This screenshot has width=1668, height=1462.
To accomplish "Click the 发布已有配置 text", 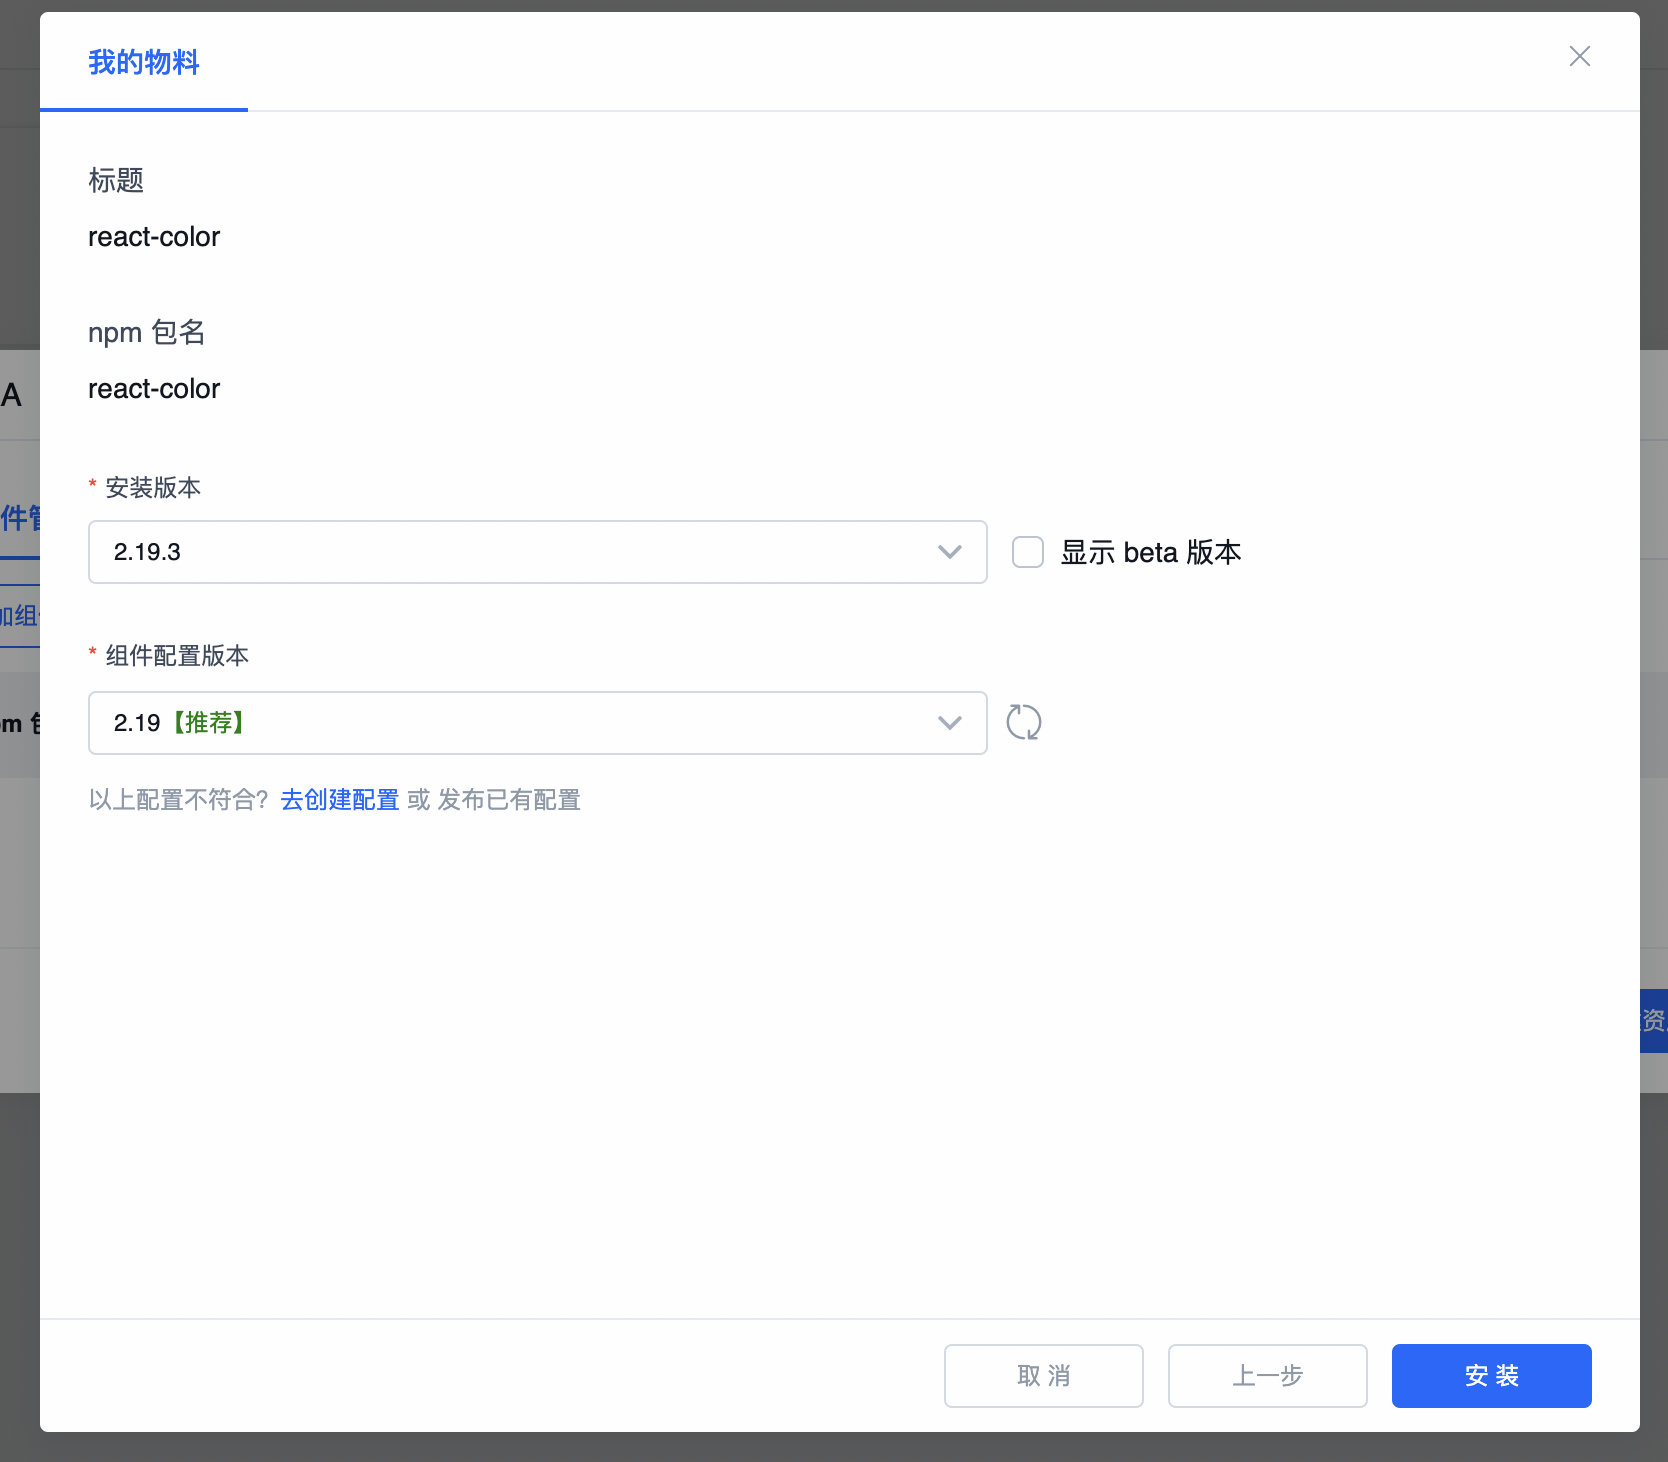I will 509,800.
